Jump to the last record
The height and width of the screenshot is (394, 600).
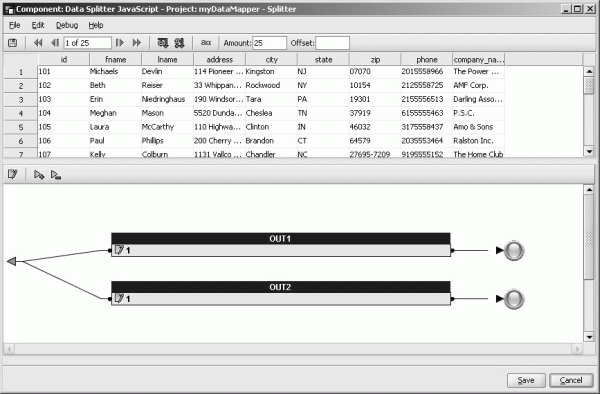point(137,43)
